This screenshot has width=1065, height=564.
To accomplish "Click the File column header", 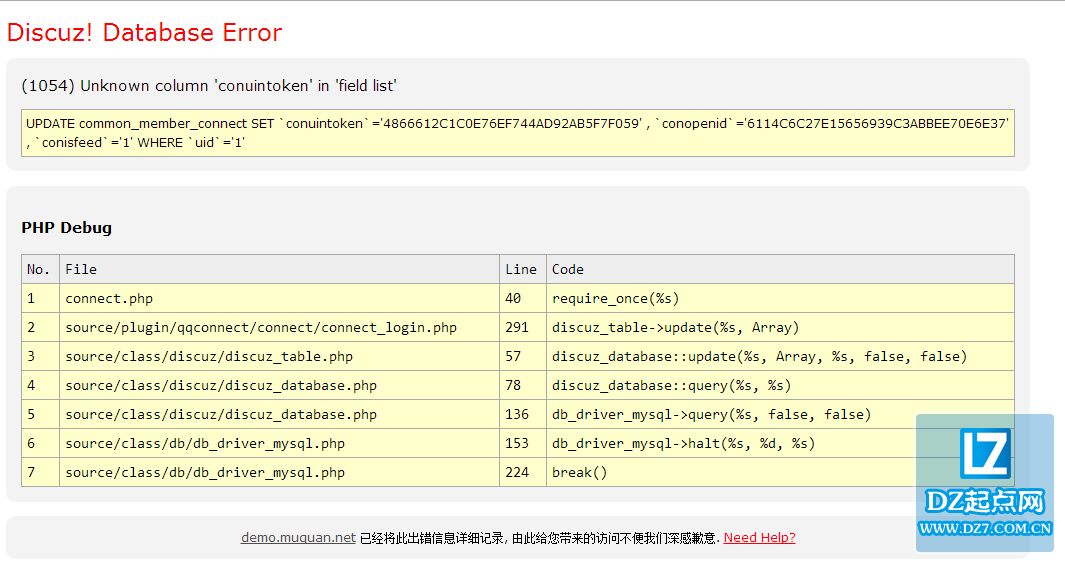I will pos(279,269).
